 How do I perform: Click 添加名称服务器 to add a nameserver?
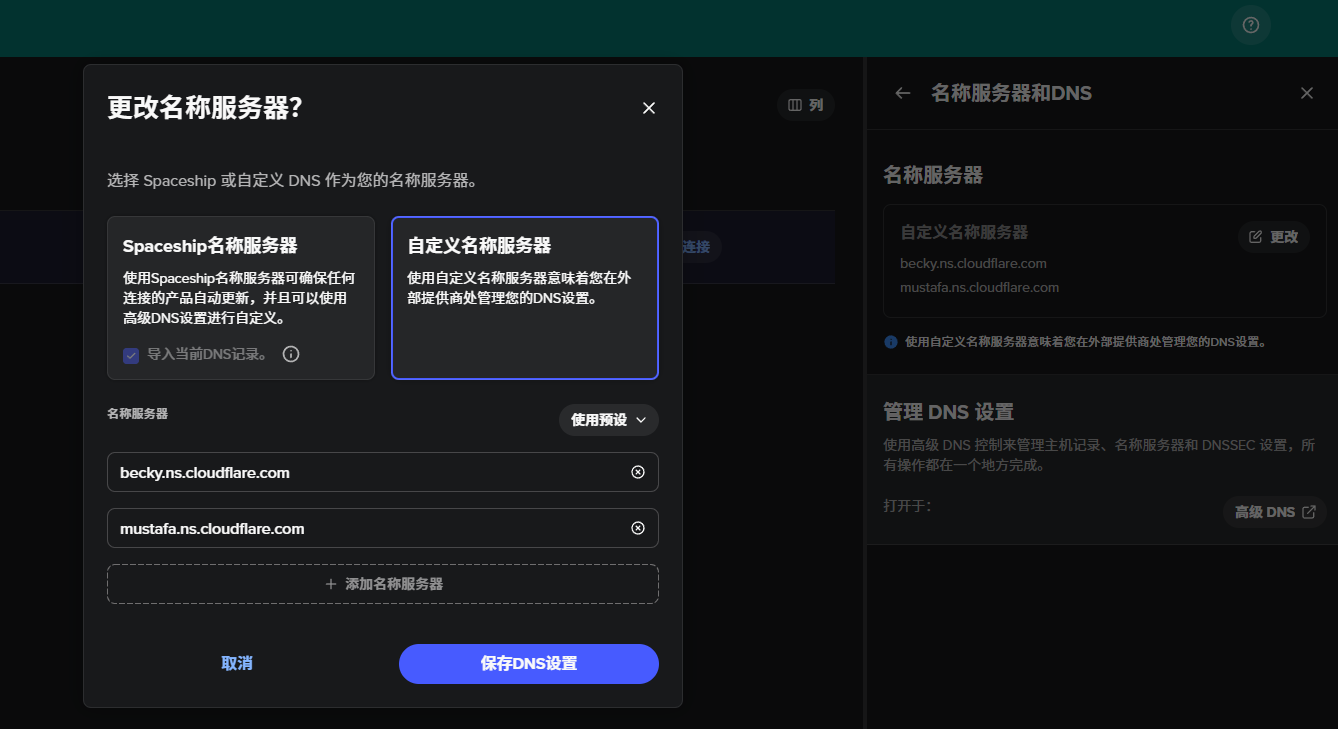click(x=383, y=584)
